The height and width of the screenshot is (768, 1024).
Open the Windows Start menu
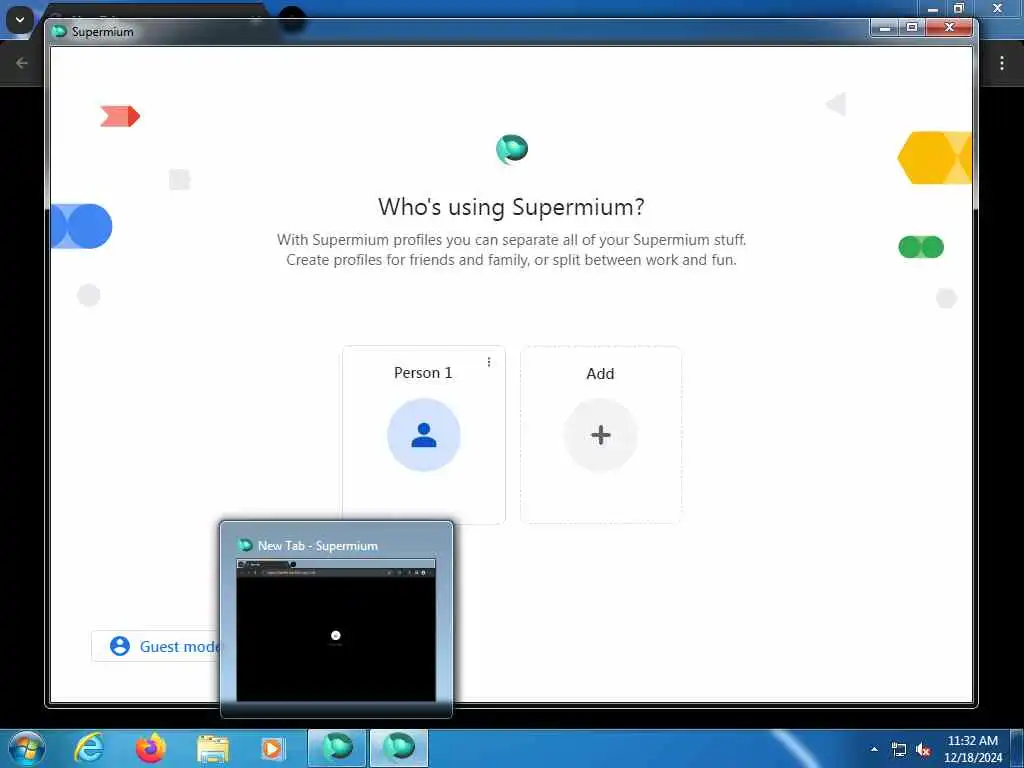tap(27, 748)
